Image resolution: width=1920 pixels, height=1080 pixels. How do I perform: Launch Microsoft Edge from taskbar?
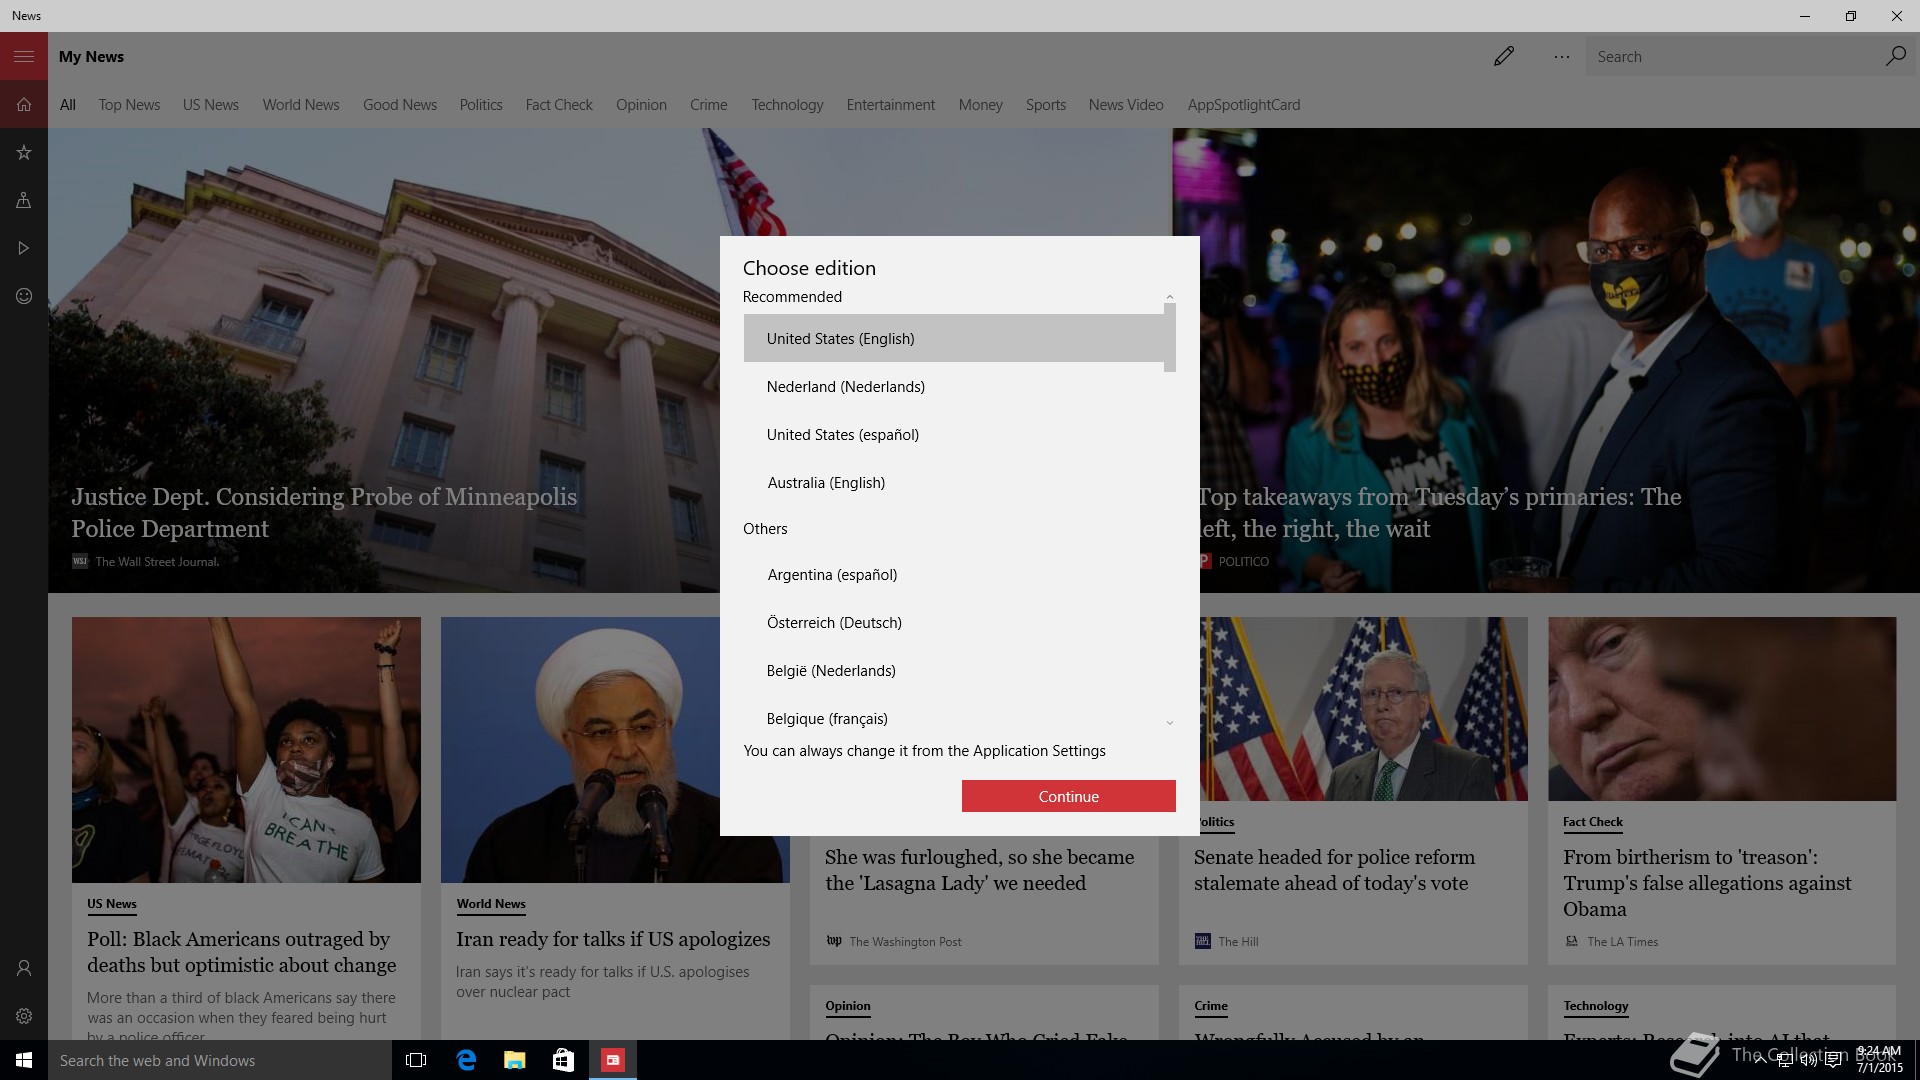tap(466, 1060)
